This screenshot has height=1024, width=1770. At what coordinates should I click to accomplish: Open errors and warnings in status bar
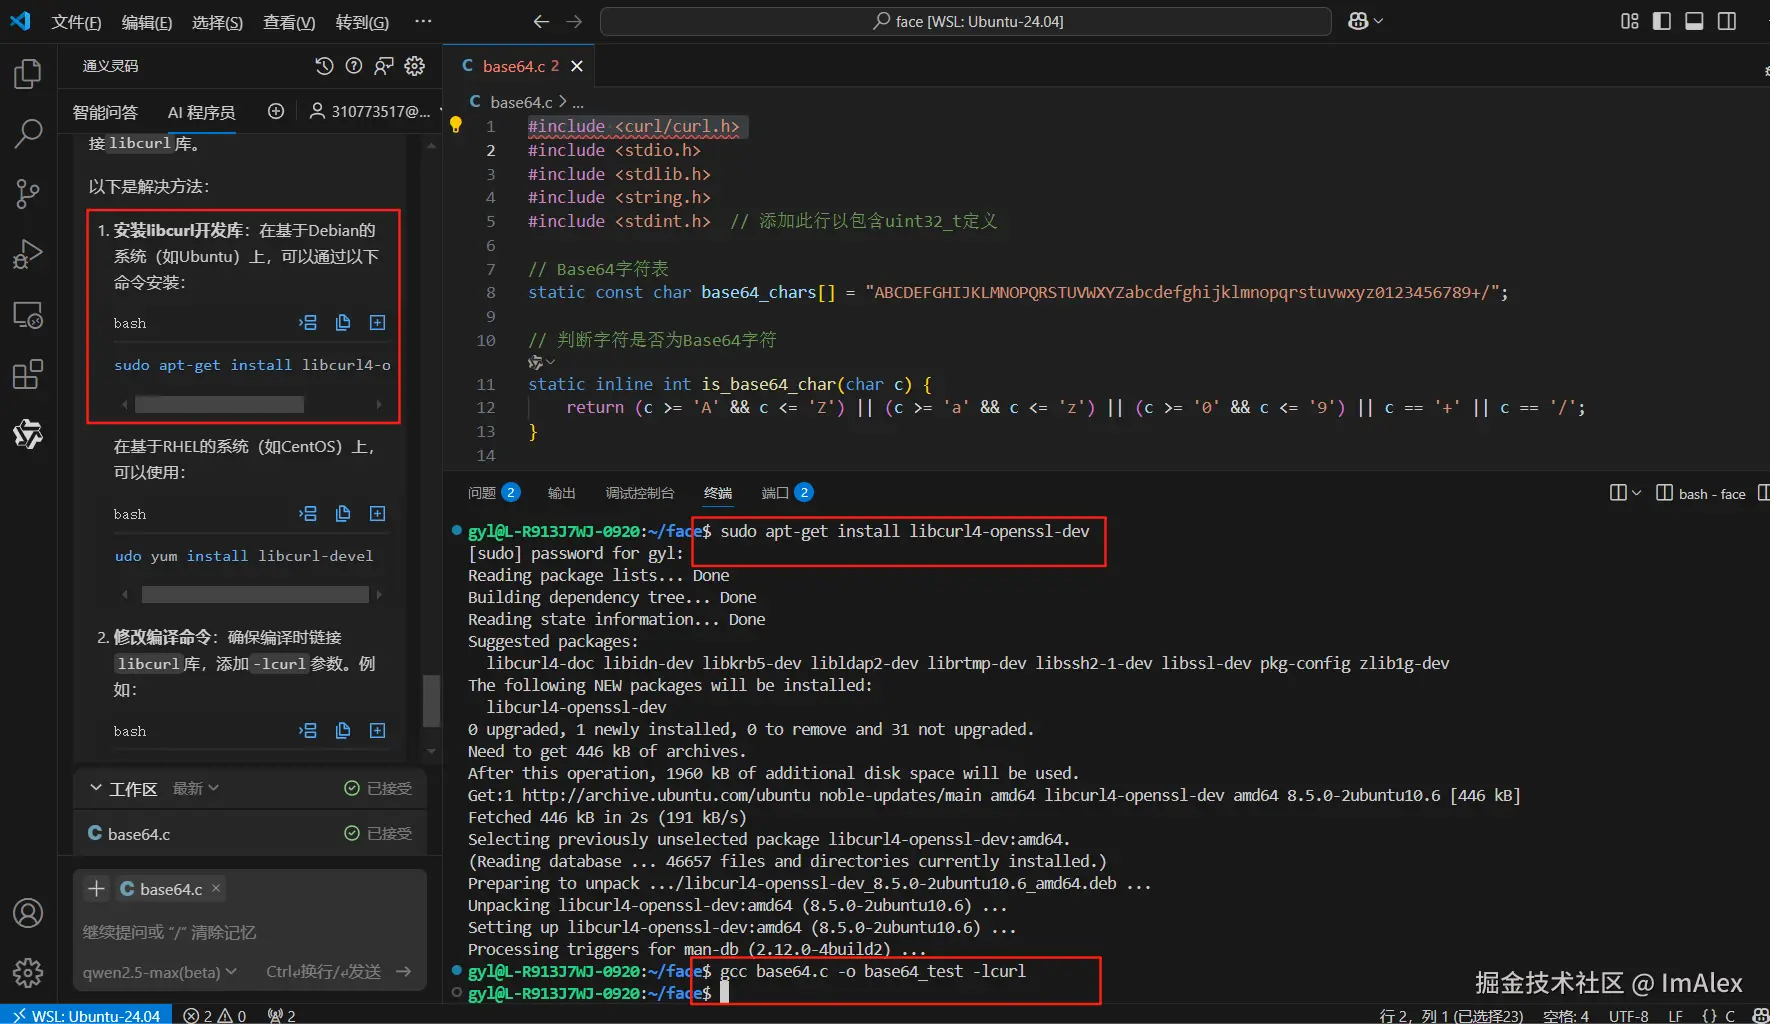(215, 1015)
